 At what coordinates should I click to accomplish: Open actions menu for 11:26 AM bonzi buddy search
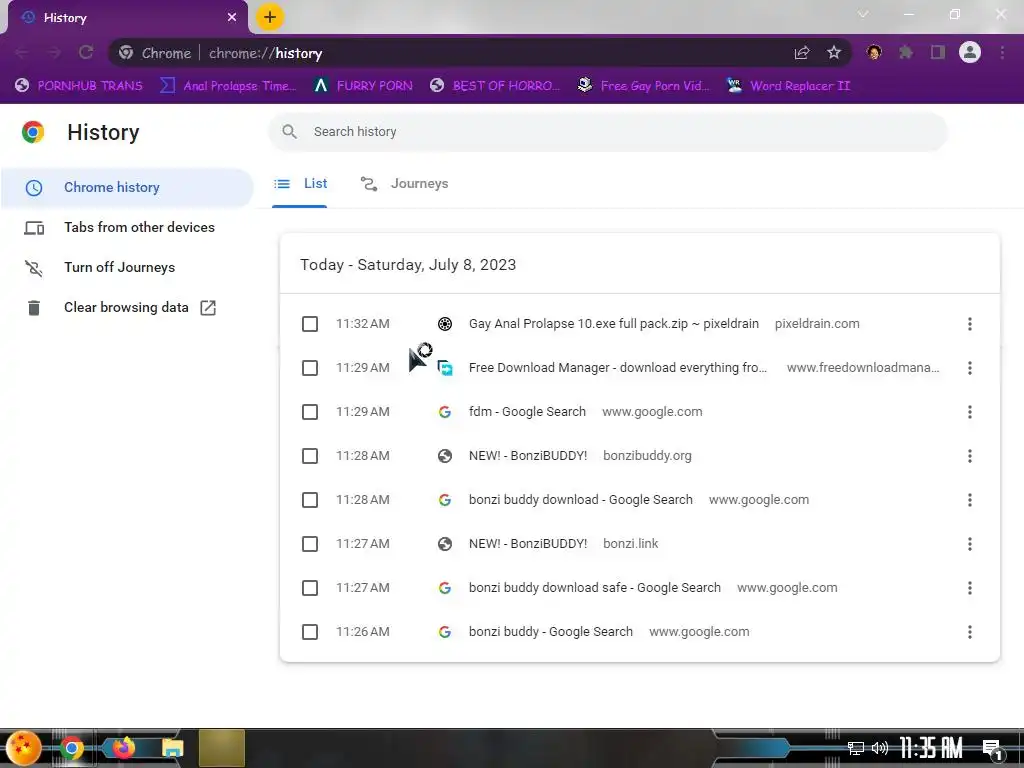coord(970,632)
